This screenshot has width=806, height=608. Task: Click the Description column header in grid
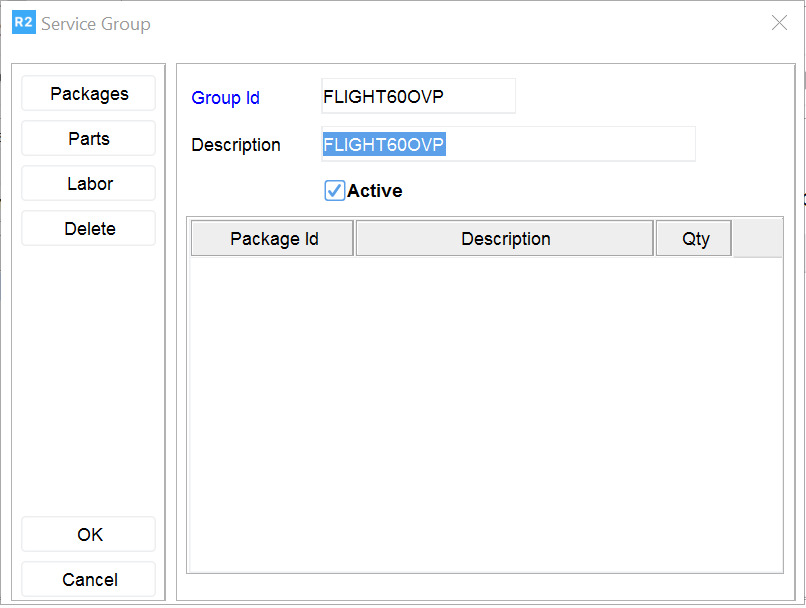point(505,239)
